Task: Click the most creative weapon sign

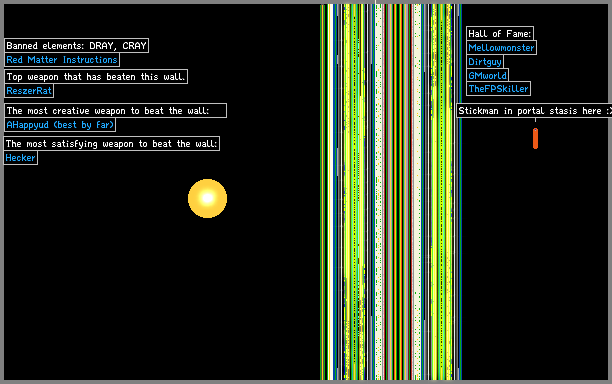Action: pos(115,110)
